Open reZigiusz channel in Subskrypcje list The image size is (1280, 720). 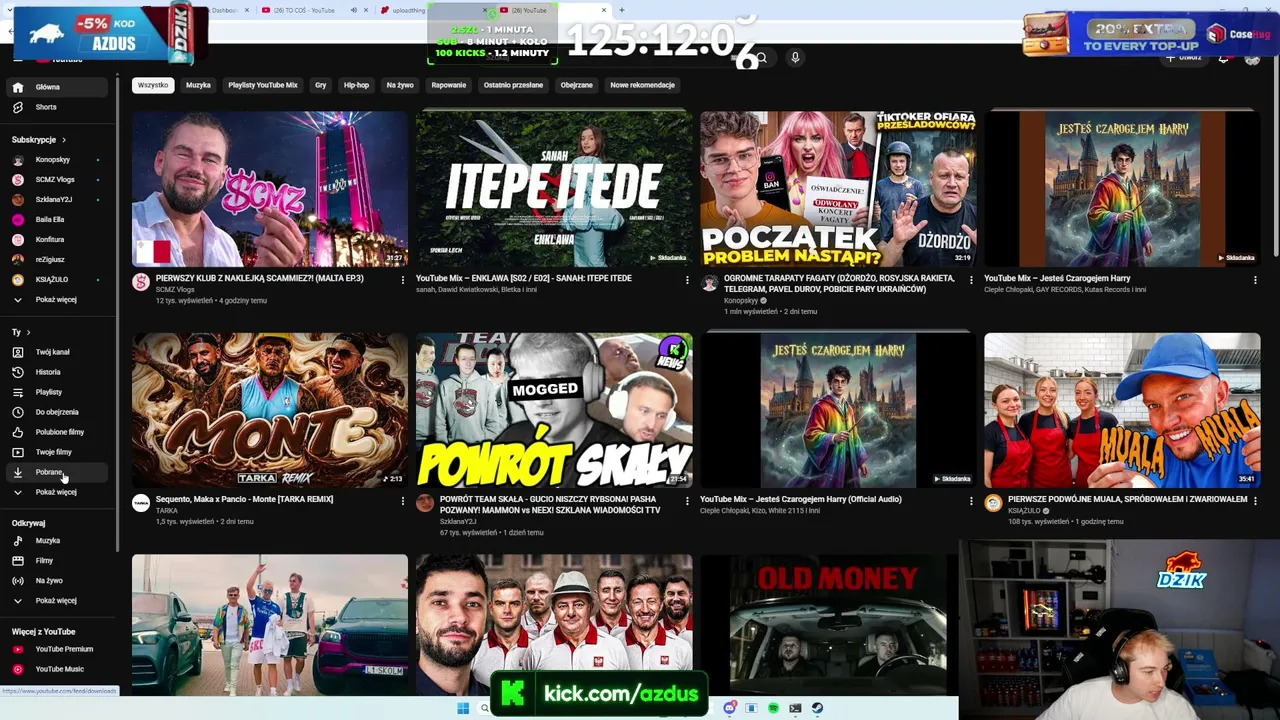click(59, 260)
